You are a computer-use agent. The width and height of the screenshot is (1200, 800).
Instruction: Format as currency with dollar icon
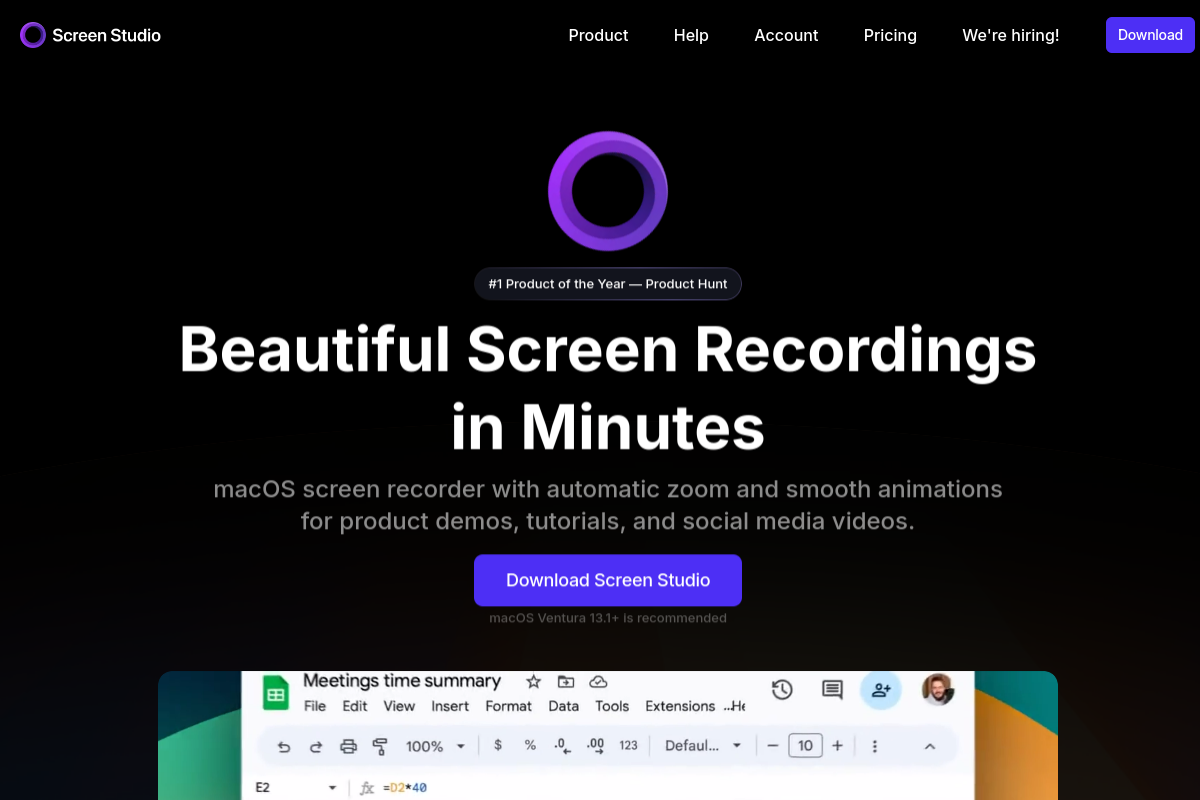tap(498, 745)
